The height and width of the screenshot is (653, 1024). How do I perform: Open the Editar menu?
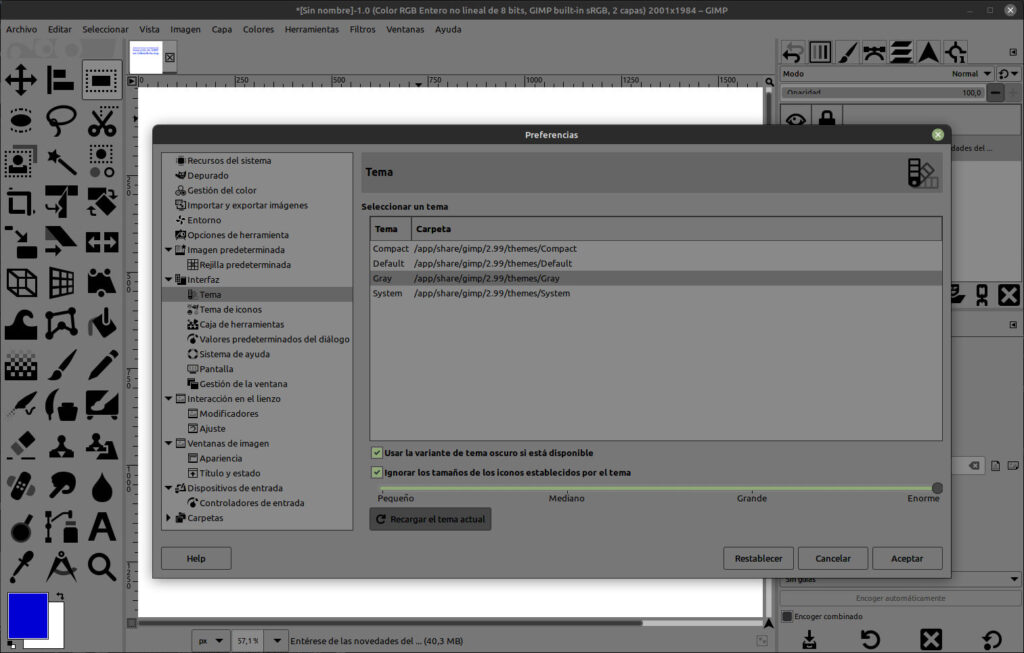(59, 29)
